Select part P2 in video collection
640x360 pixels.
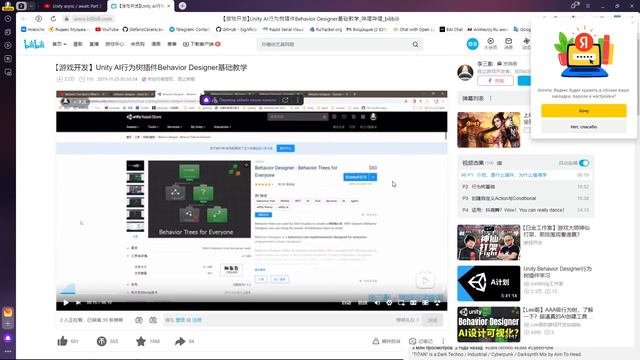click(525, 187)
